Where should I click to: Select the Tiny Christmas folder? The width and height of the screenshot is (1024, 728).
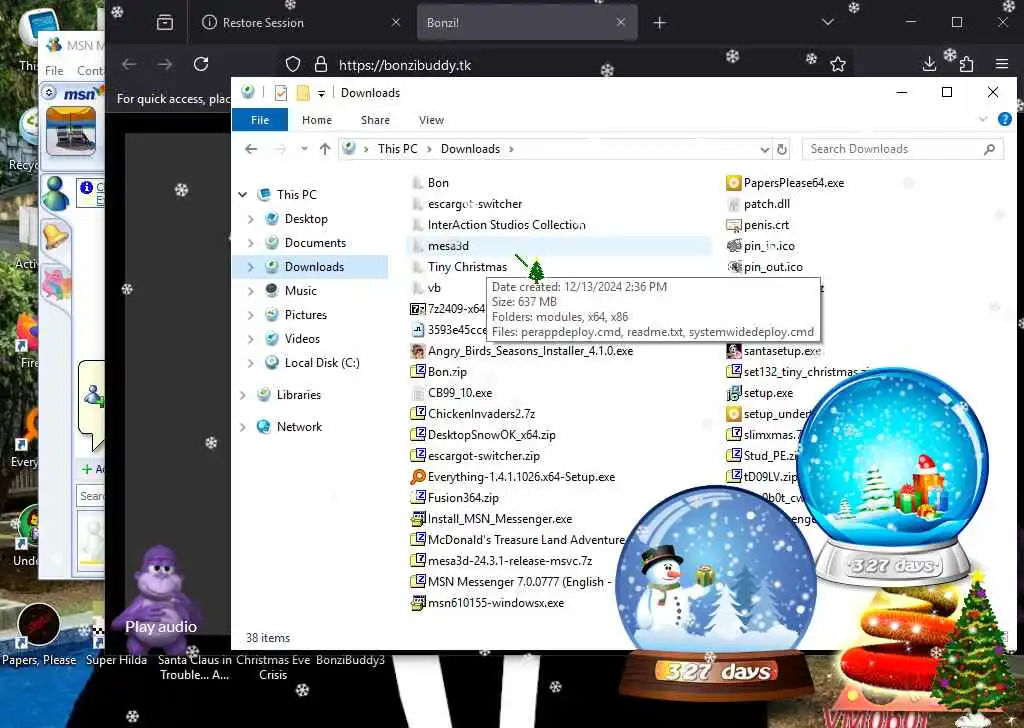click(467, 267)
